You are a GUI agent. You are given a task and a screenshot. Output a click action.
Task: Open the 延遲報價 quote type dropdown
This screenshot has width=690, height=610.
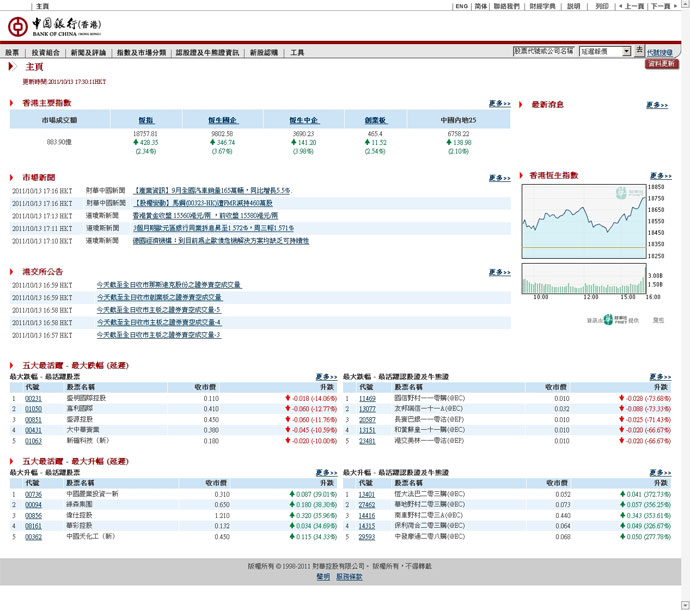click(x=605, y=51)
